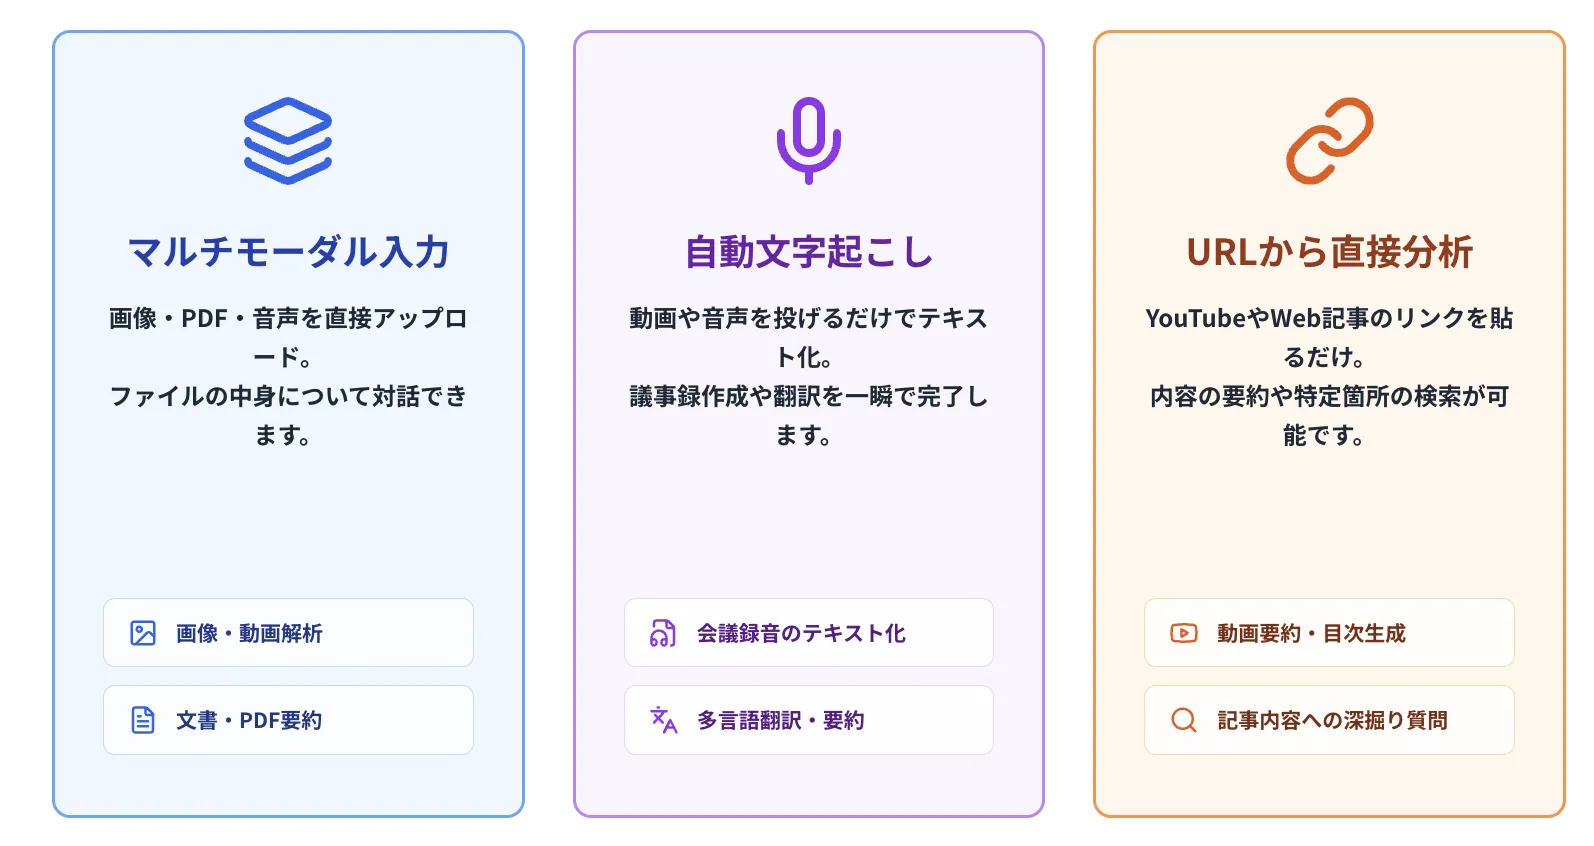Click the 画像・動画解析 chip
Screen dimensions: 1594x846
pos(288,632)
